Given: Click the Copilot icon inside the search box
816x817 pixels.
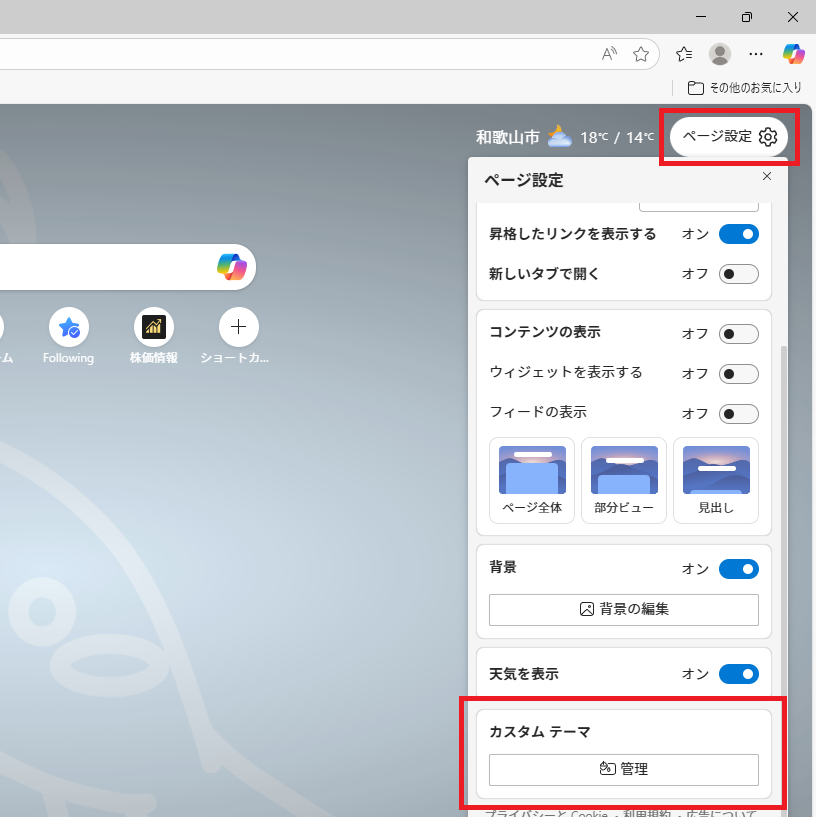Looking at the screenshot, I should (232, 267).
